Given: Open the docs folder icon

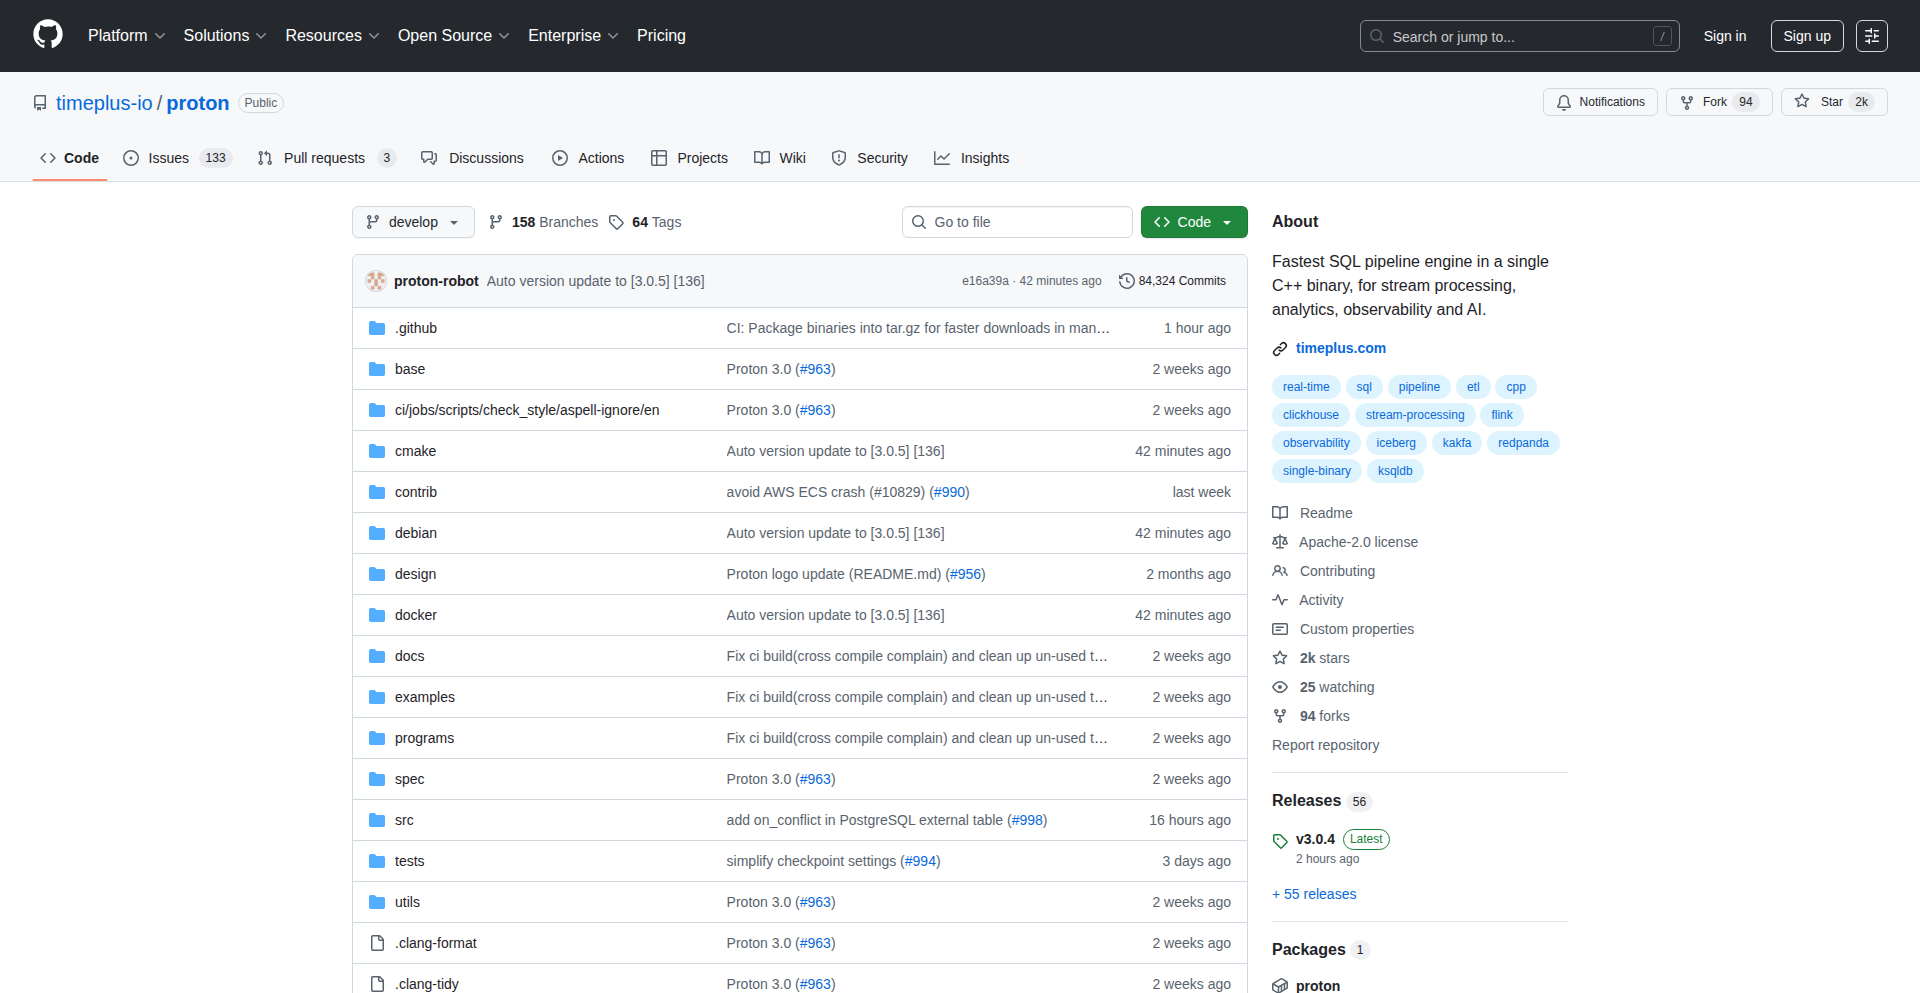Looking at the screenshot, I should pos(377,656).
